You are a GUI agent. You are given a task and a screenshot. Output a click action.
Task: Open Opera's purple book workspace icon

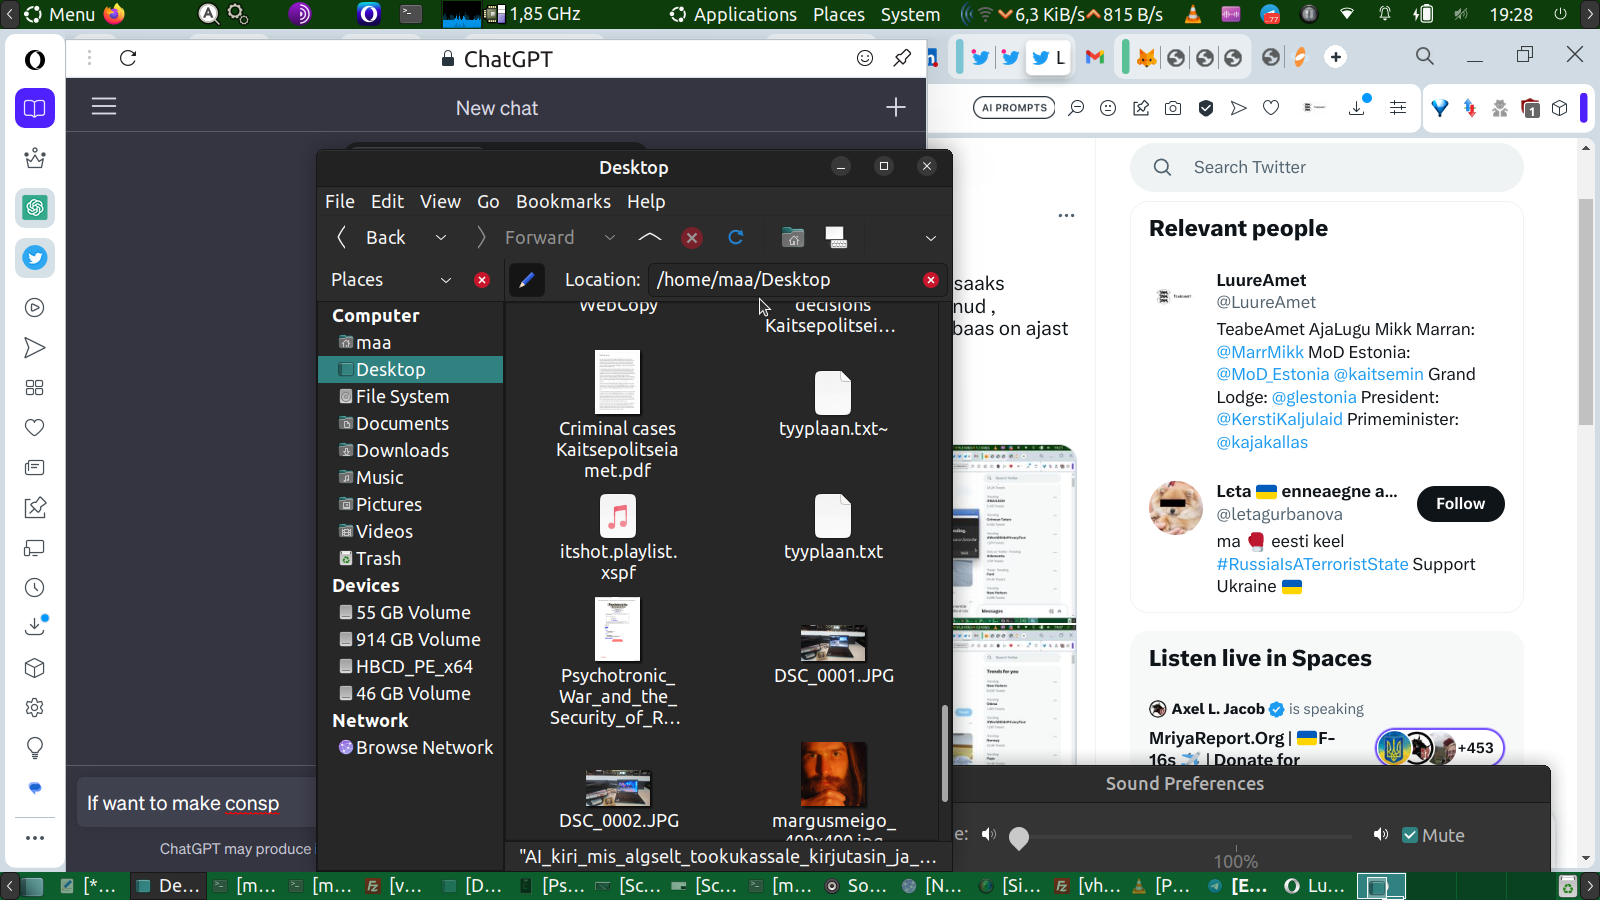point(35,108)
